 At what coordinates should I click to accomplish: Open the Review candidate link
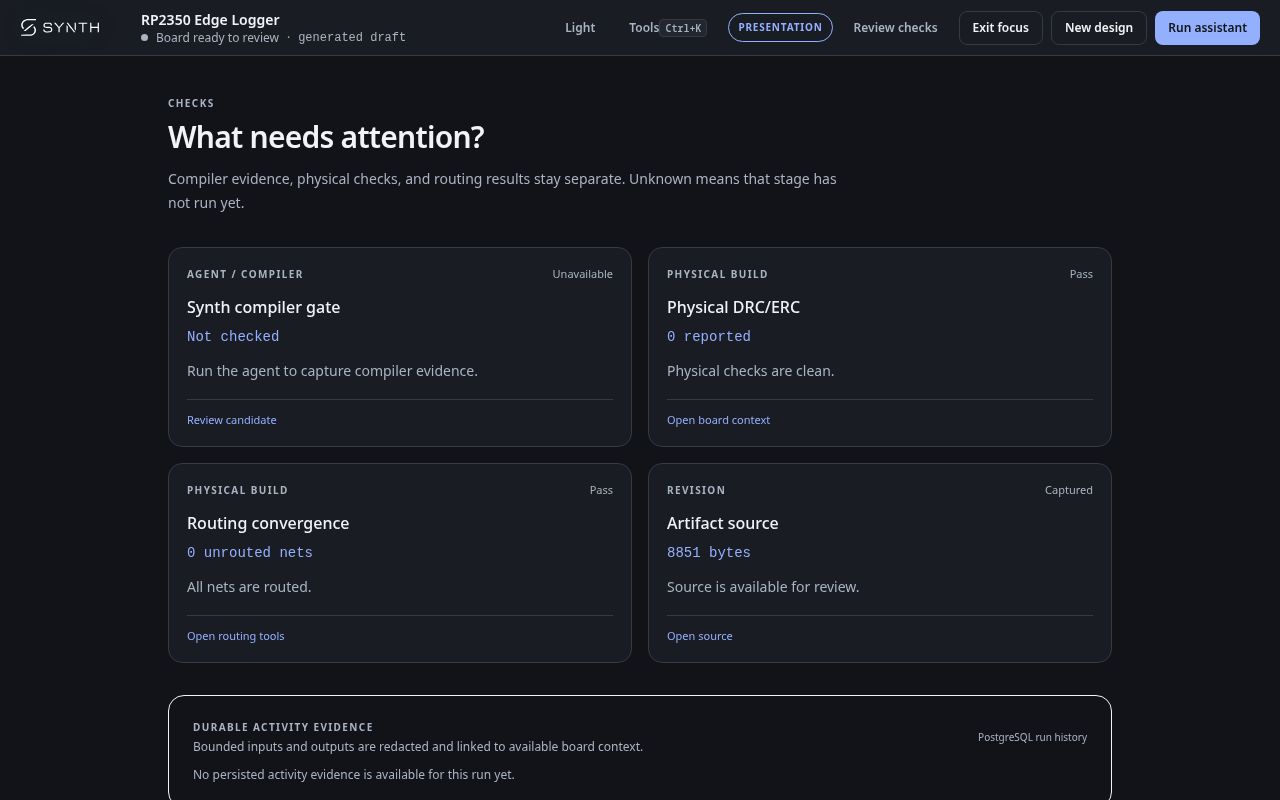tap(231, 420)
